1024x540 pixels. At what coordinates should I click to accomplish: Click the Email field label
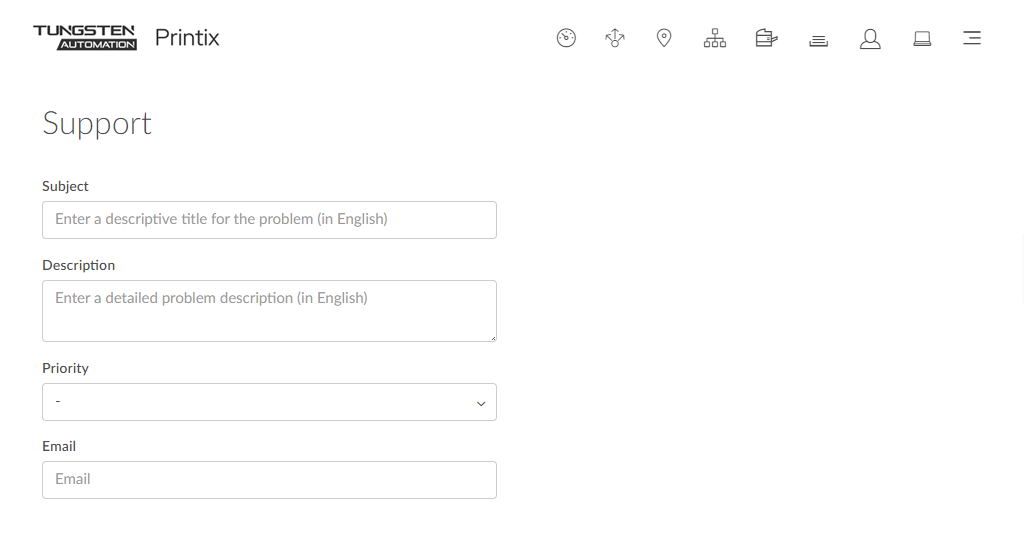pyautogui.click(x=59, y=446)
